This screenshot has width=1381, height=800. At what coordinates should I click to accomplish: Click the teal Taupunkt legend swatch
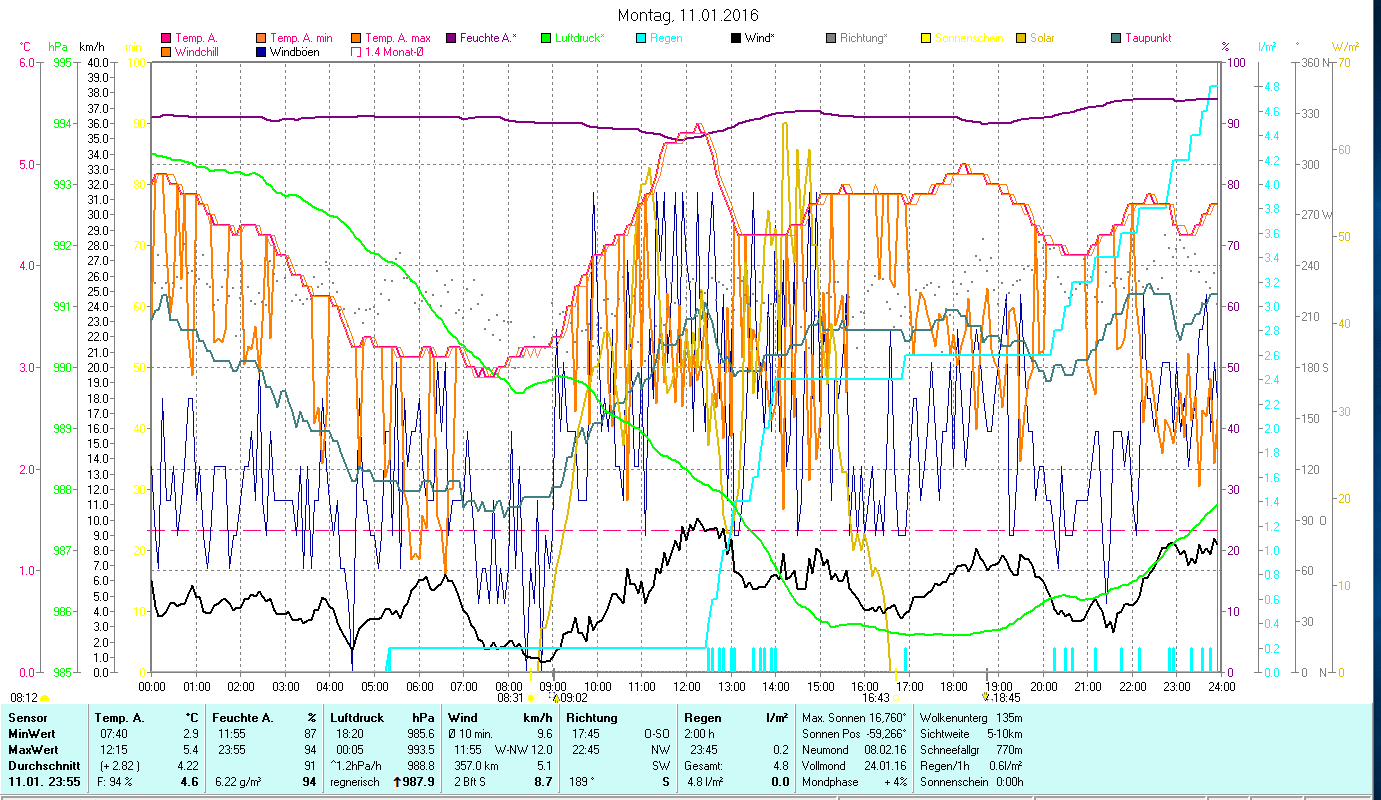1116,38
